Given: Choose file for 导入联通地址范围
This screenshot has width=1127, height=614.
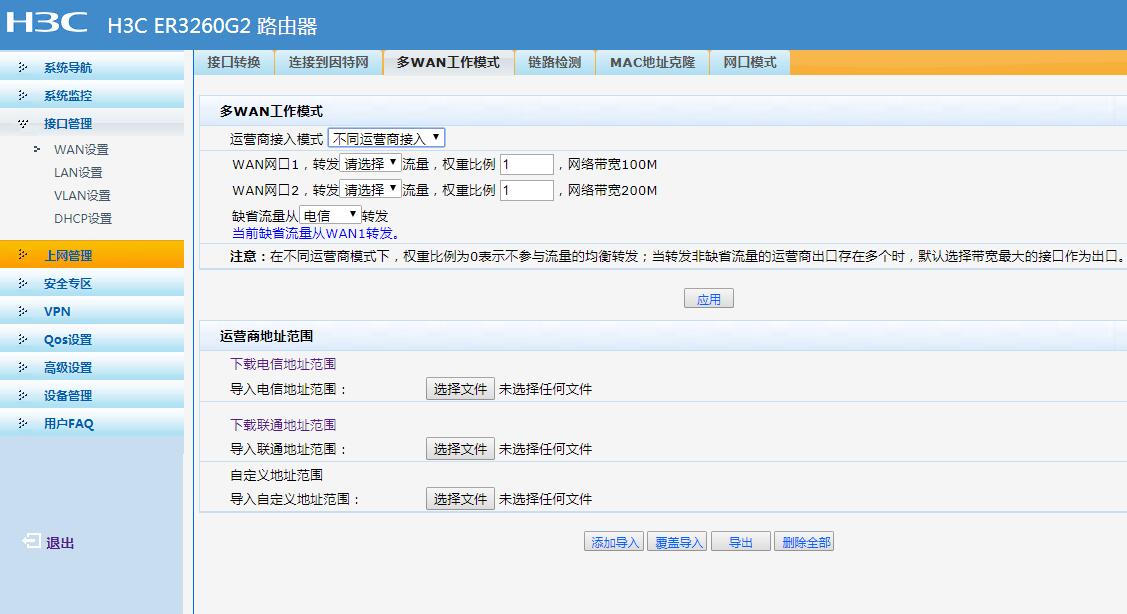Looking at the screenshot, I should pos(460,449).
